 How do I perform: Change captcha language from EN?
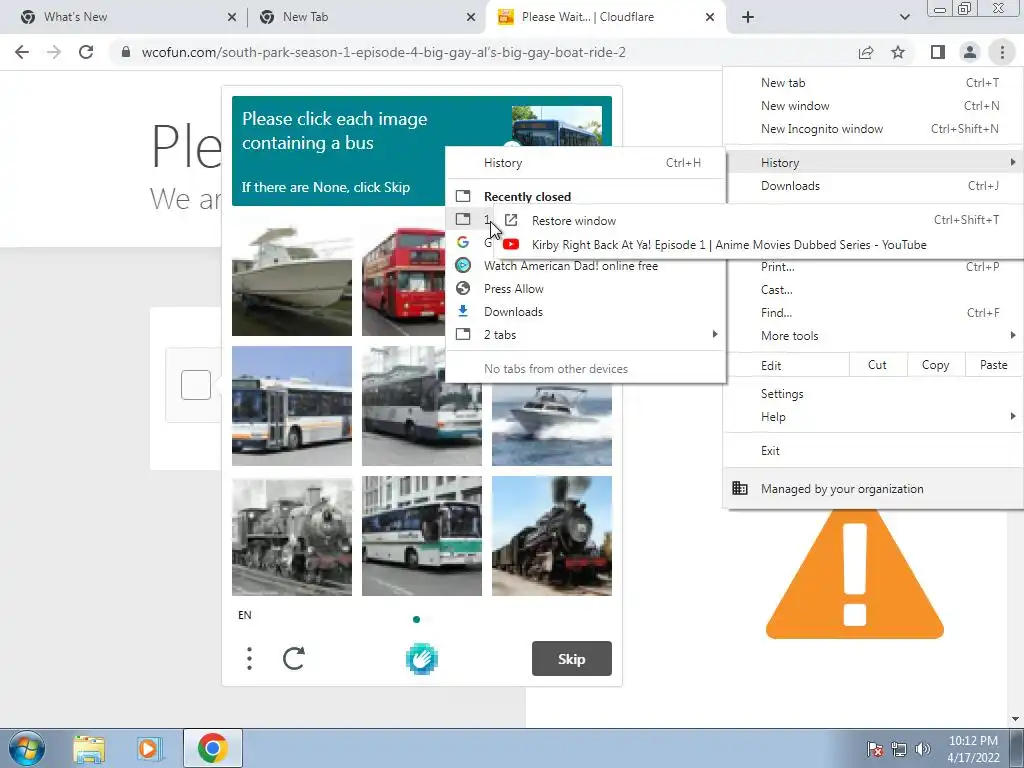pos(245,615)
